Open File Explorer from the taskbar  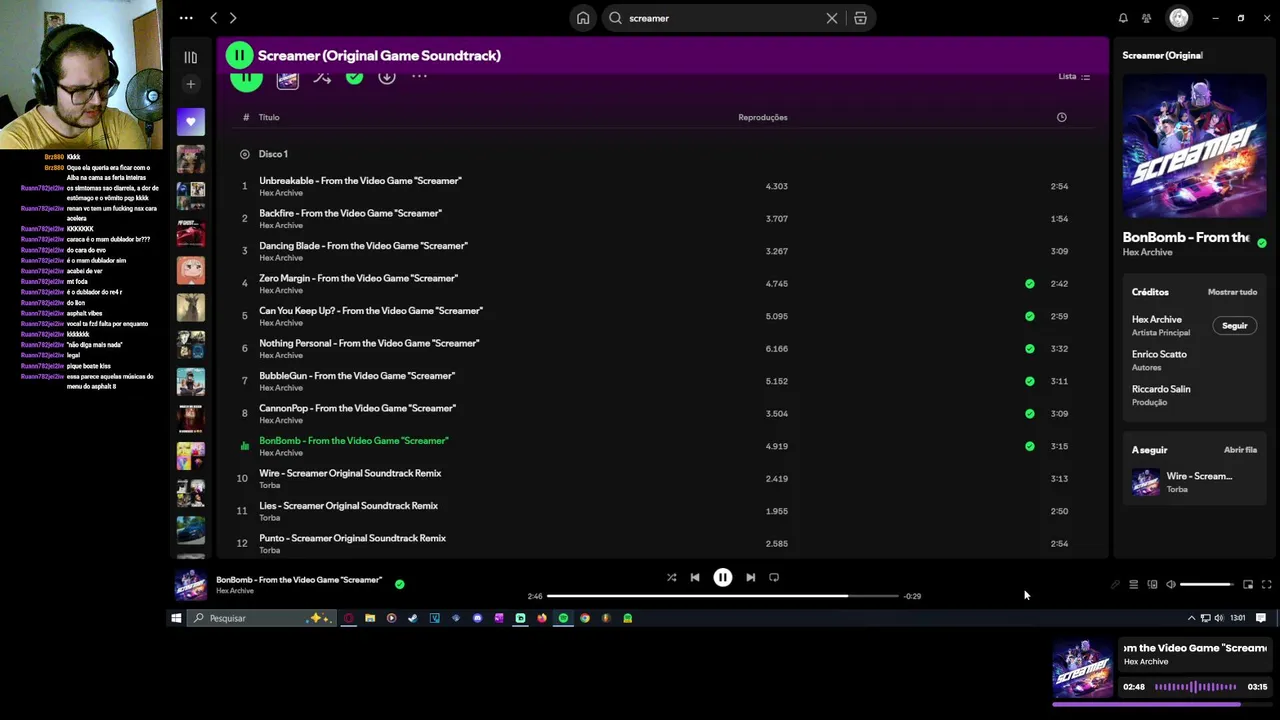point(370,618)
